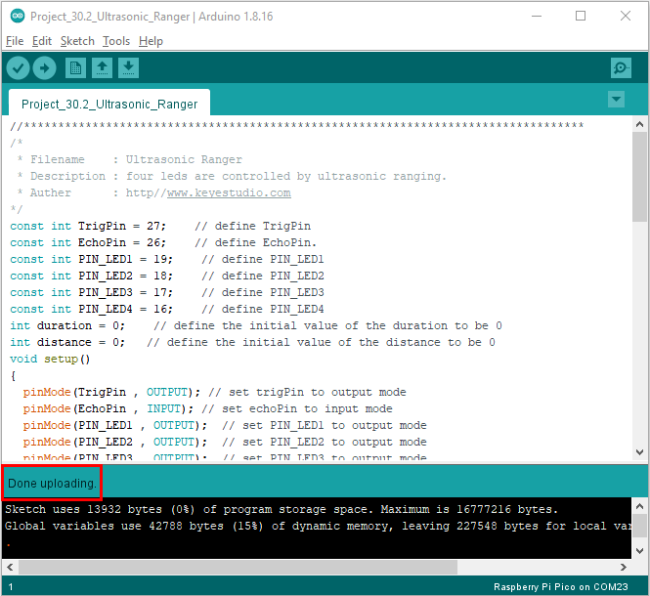650x596 pixels.
Task: Open the Edit menu
Action: coord(41,41)
